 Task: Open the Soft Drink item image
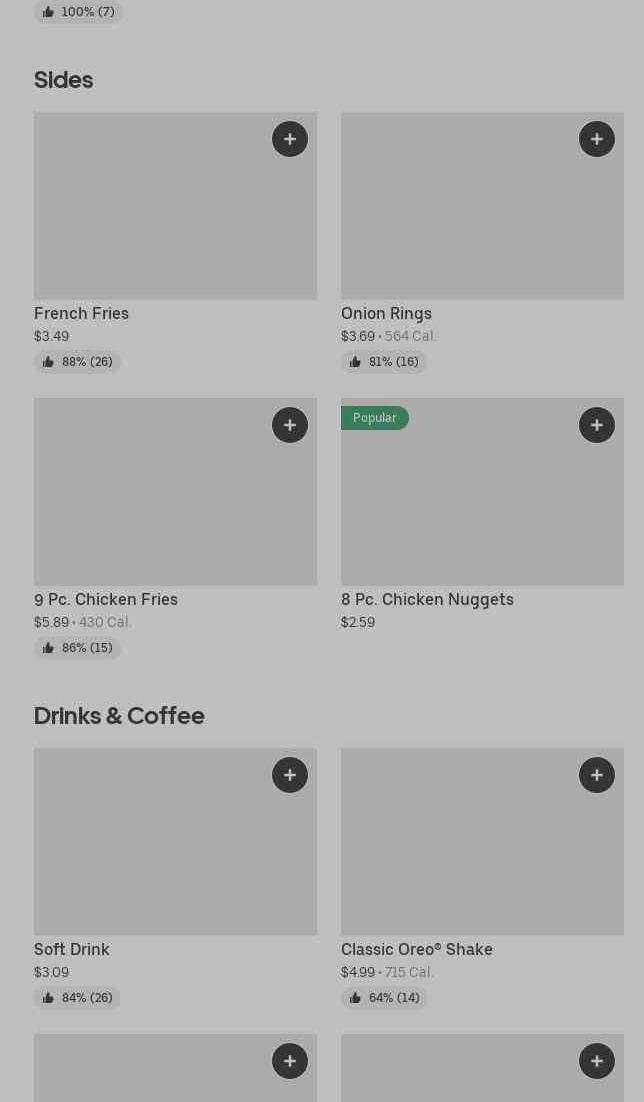pos(150,850)
